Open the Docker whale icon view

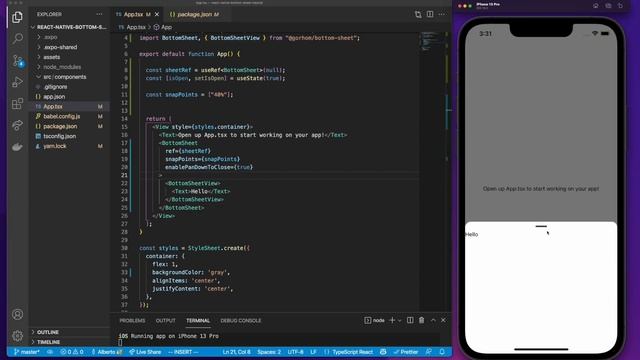tap(17, 147)
